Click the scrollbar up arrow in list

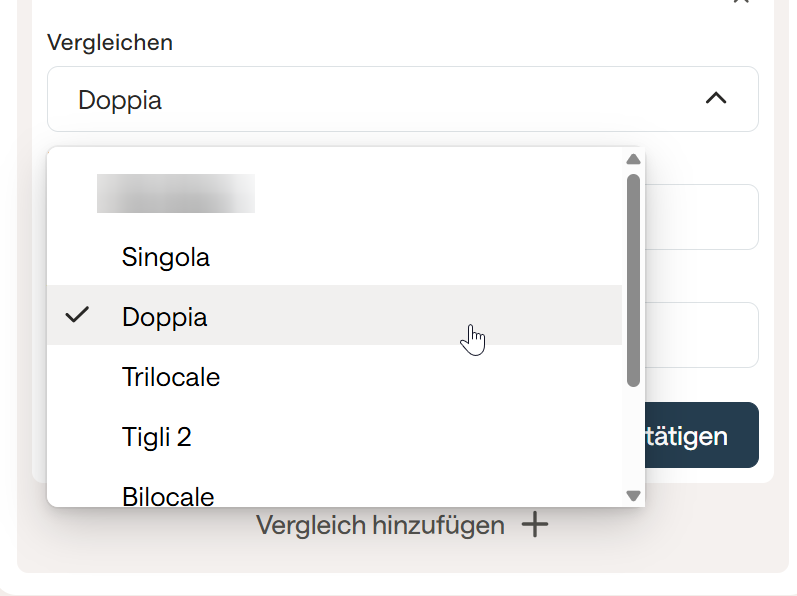coord(633,160)
